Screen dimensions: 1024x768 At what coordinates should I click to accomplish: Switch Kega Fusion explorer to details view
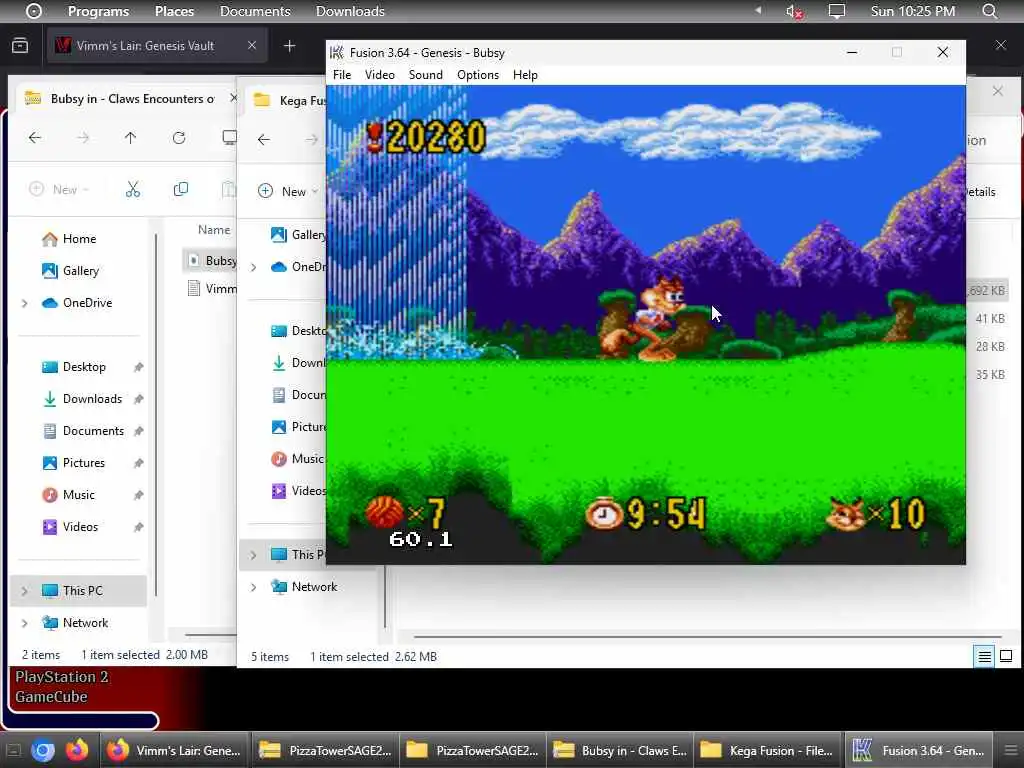[x=984, y=656]
